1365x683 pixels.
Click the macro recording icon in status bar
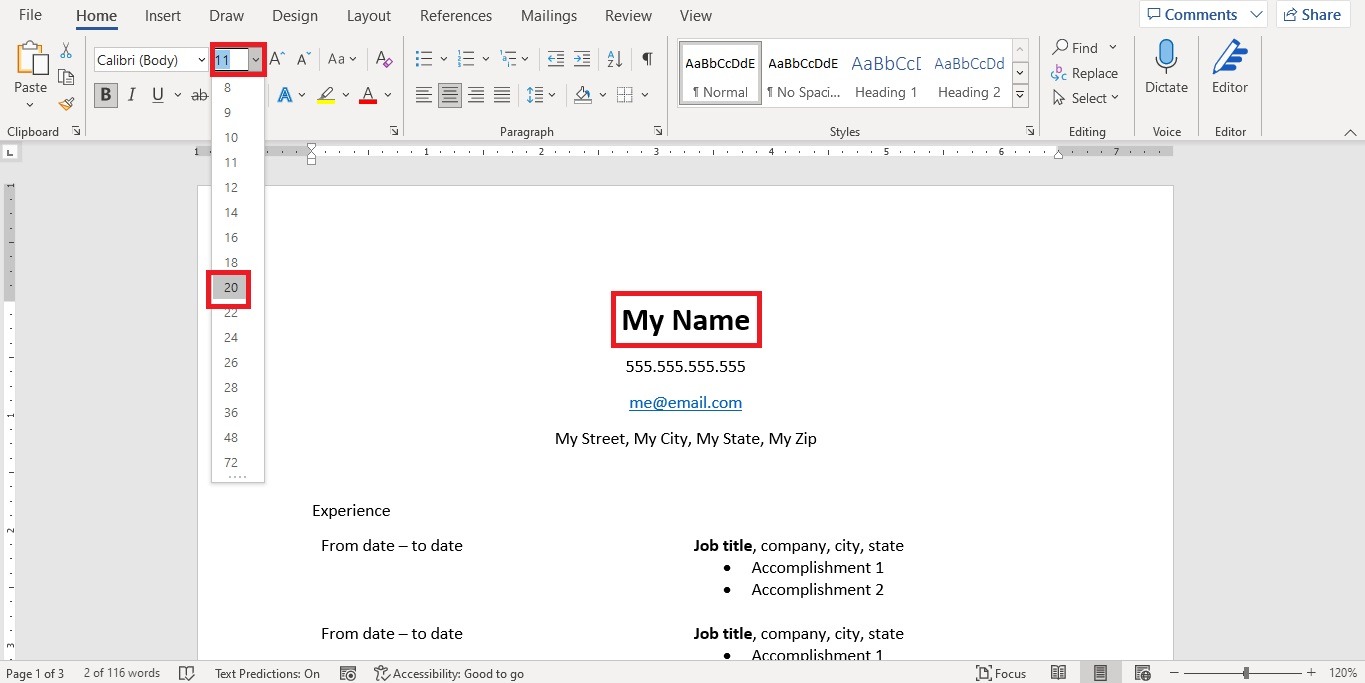click(348, 673)
